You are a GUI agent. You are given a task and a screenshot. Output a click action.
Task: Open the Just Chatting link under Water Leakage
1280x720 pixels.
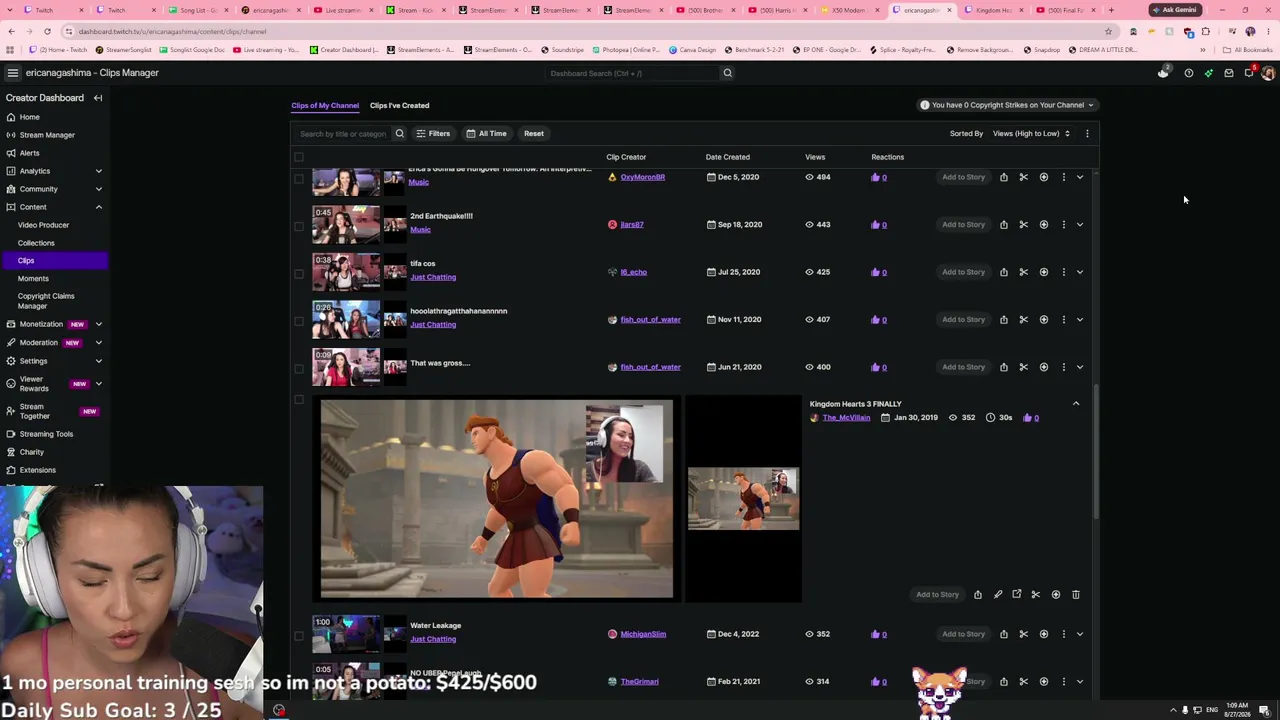pyautogui.click(x=433, y=639)
